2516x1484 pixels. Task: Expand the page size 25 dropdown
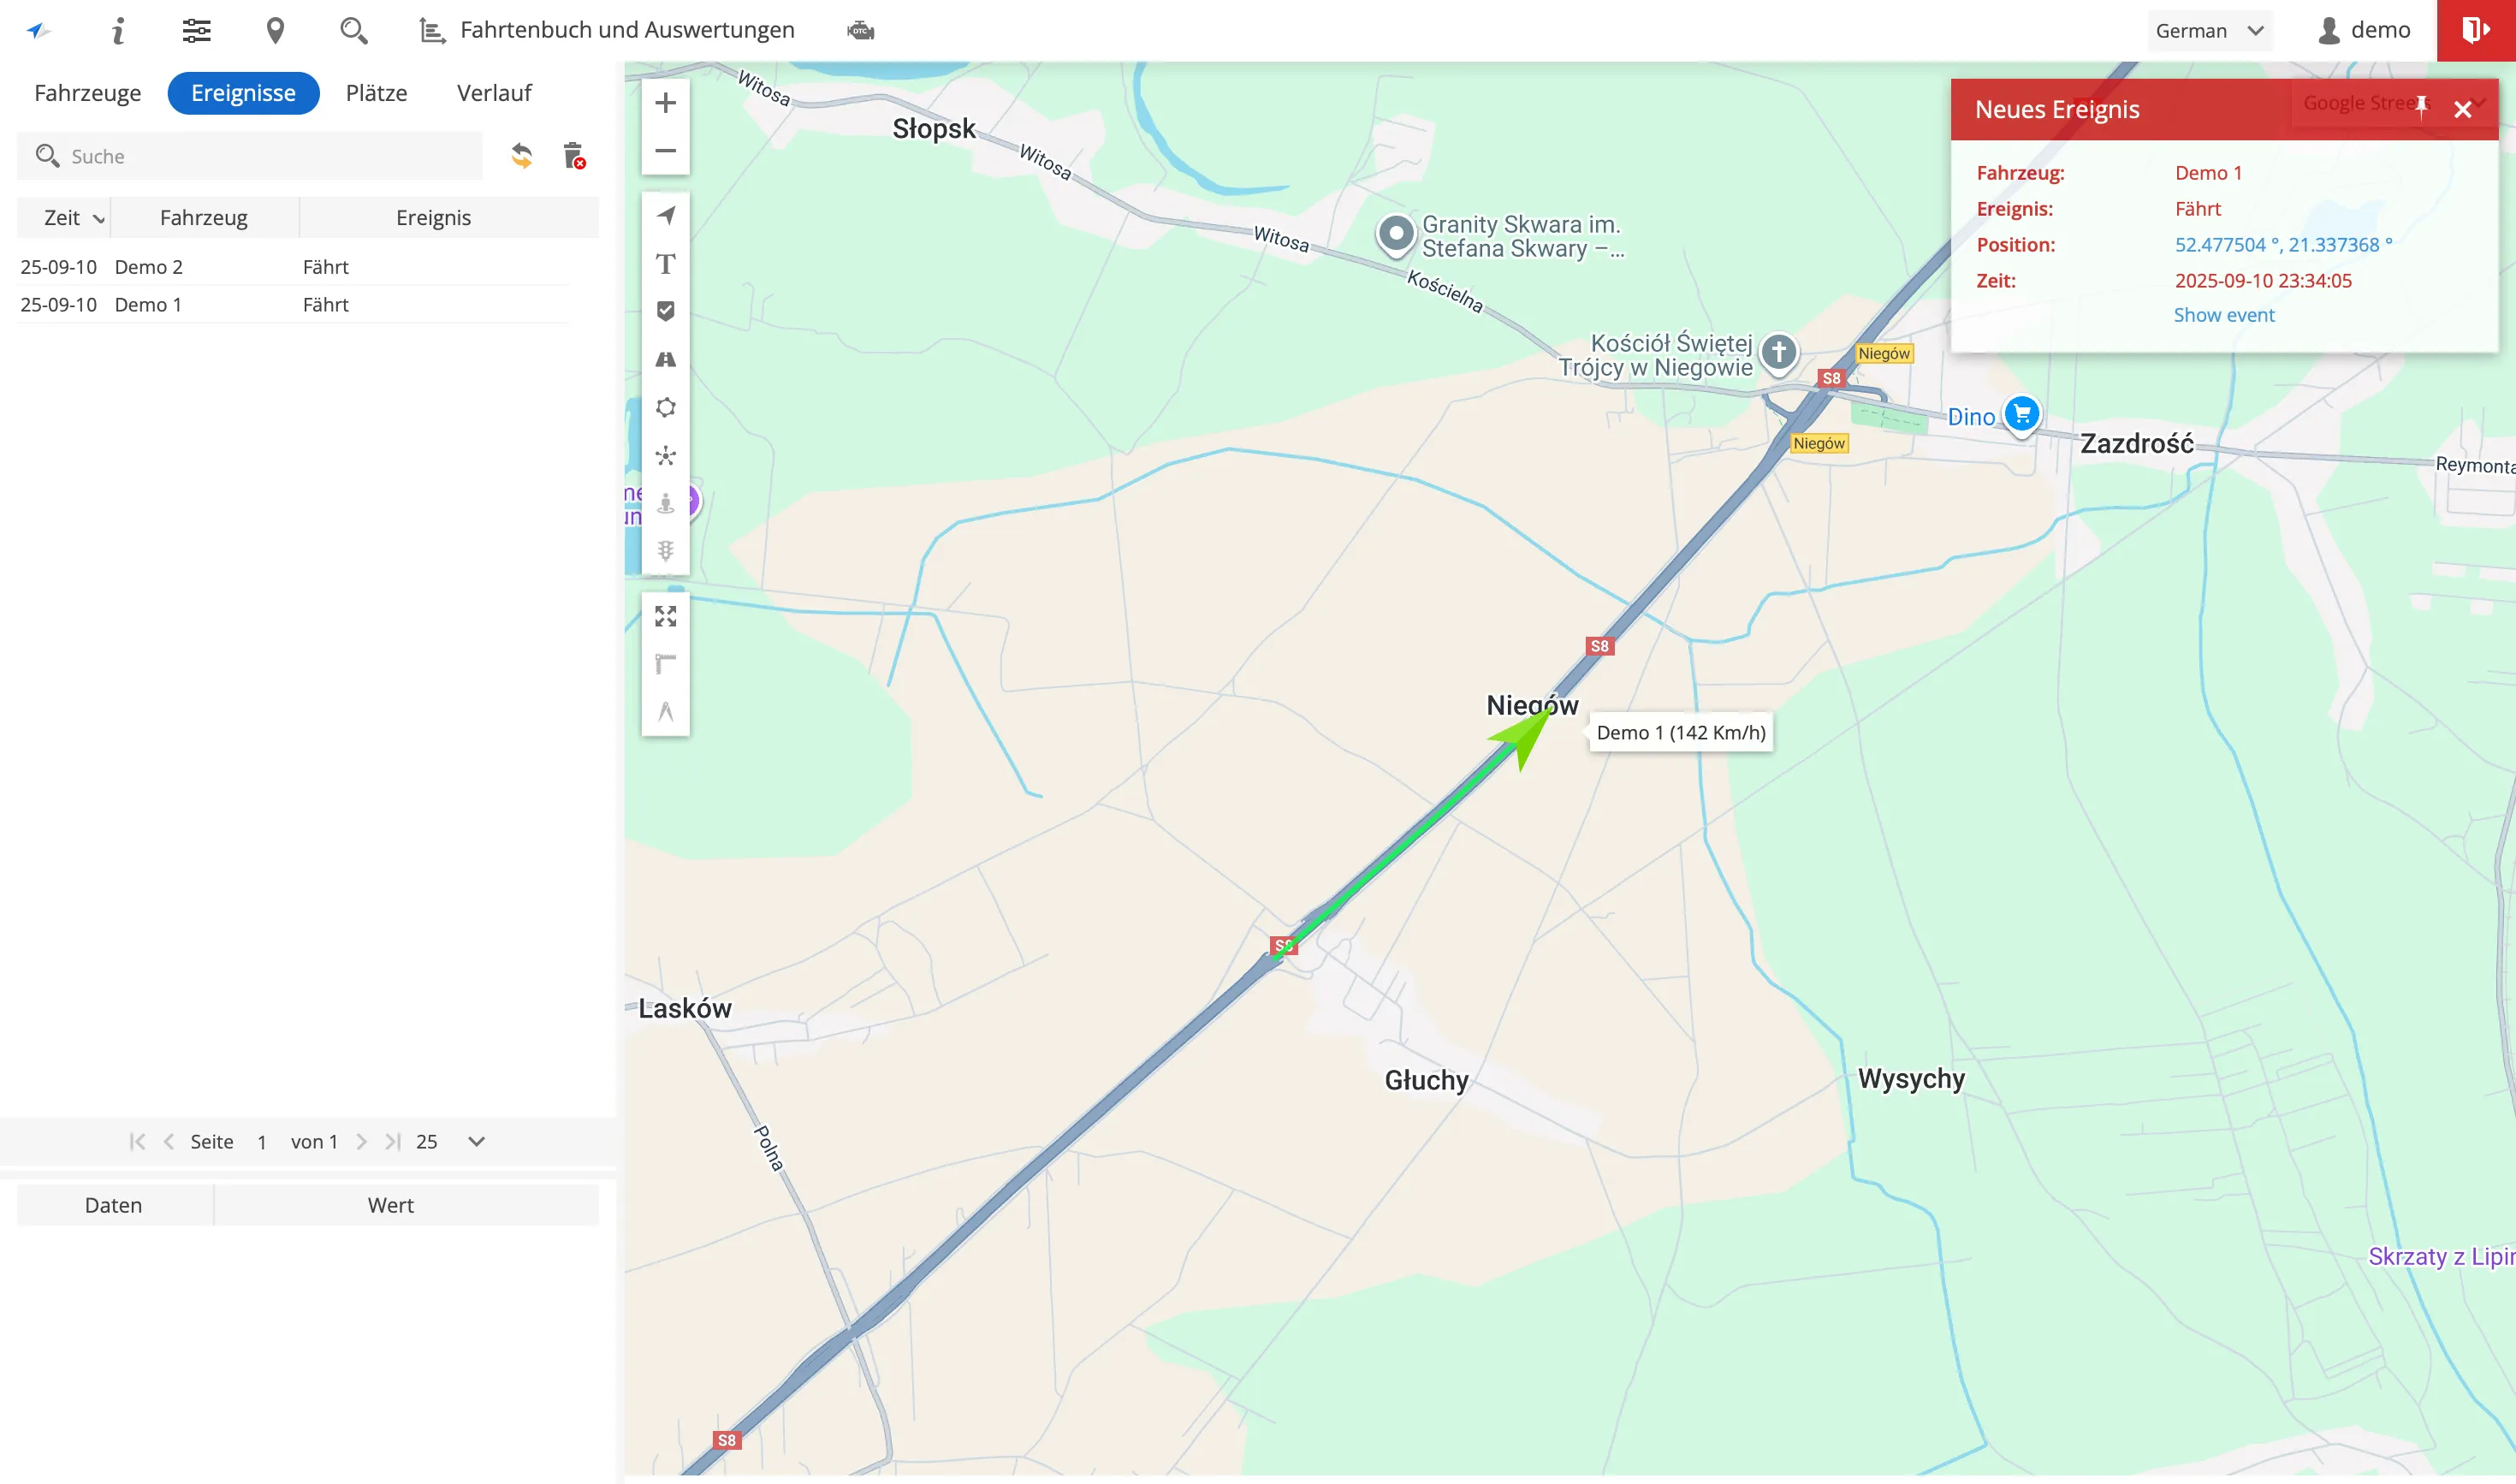tap(476, 1141)
